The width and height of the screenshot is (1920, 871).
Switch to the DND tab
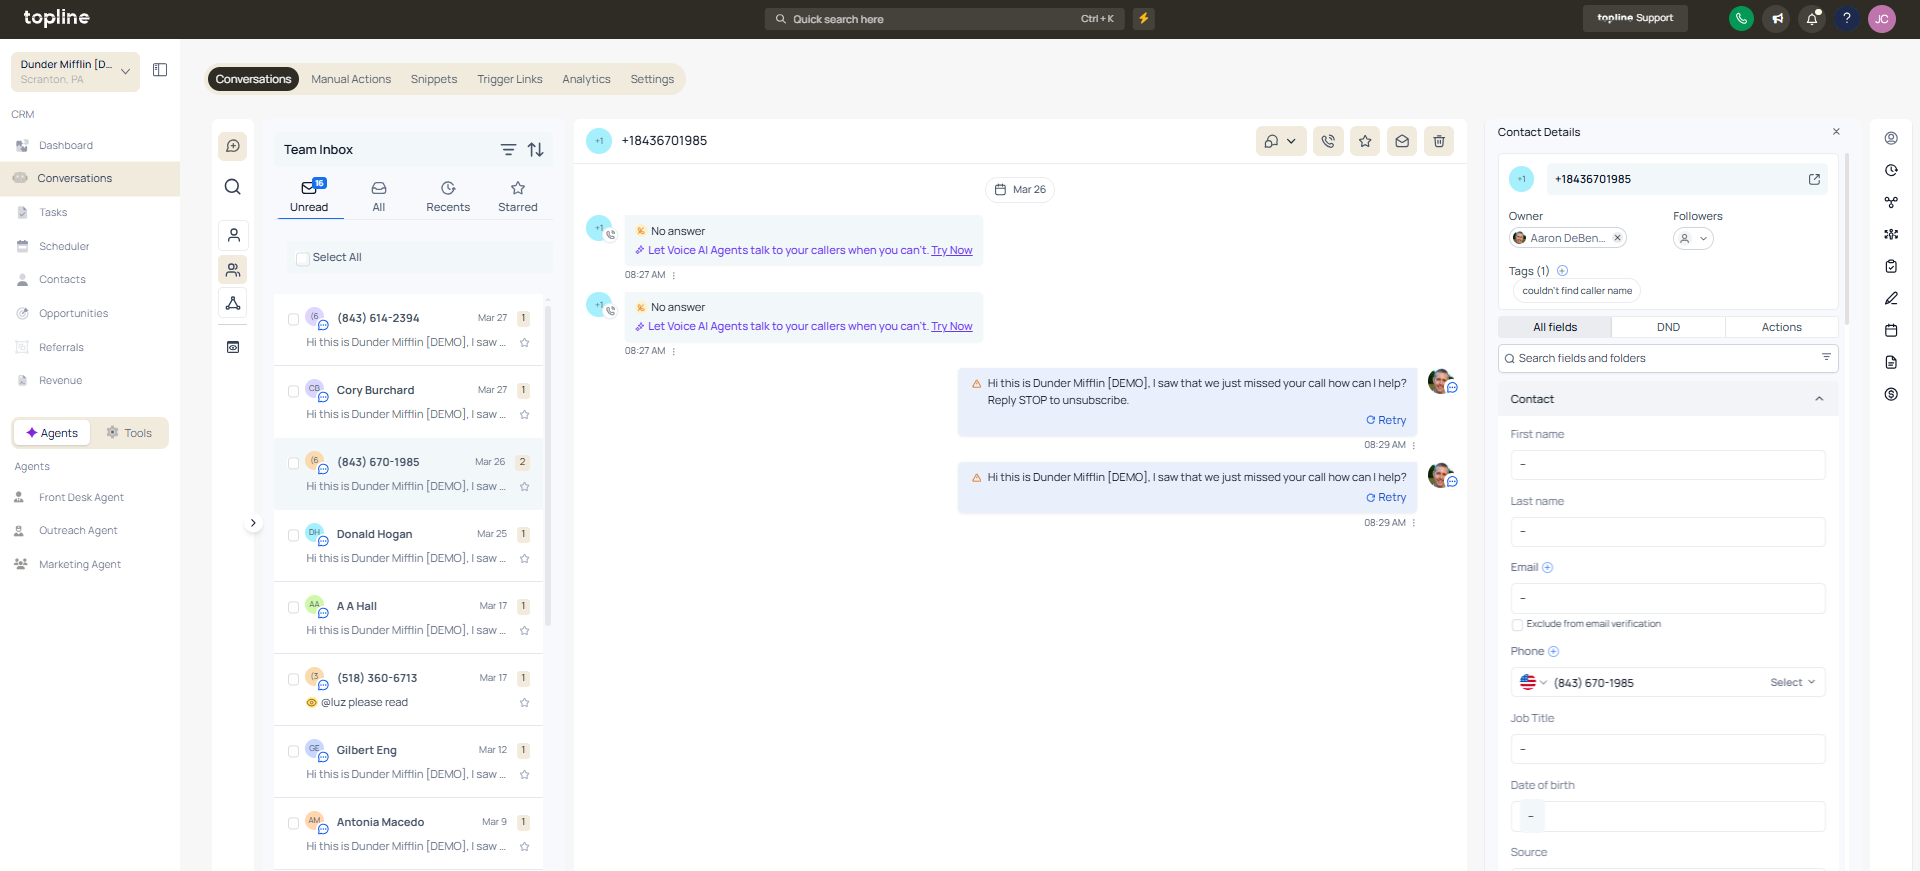[1668, 327]
